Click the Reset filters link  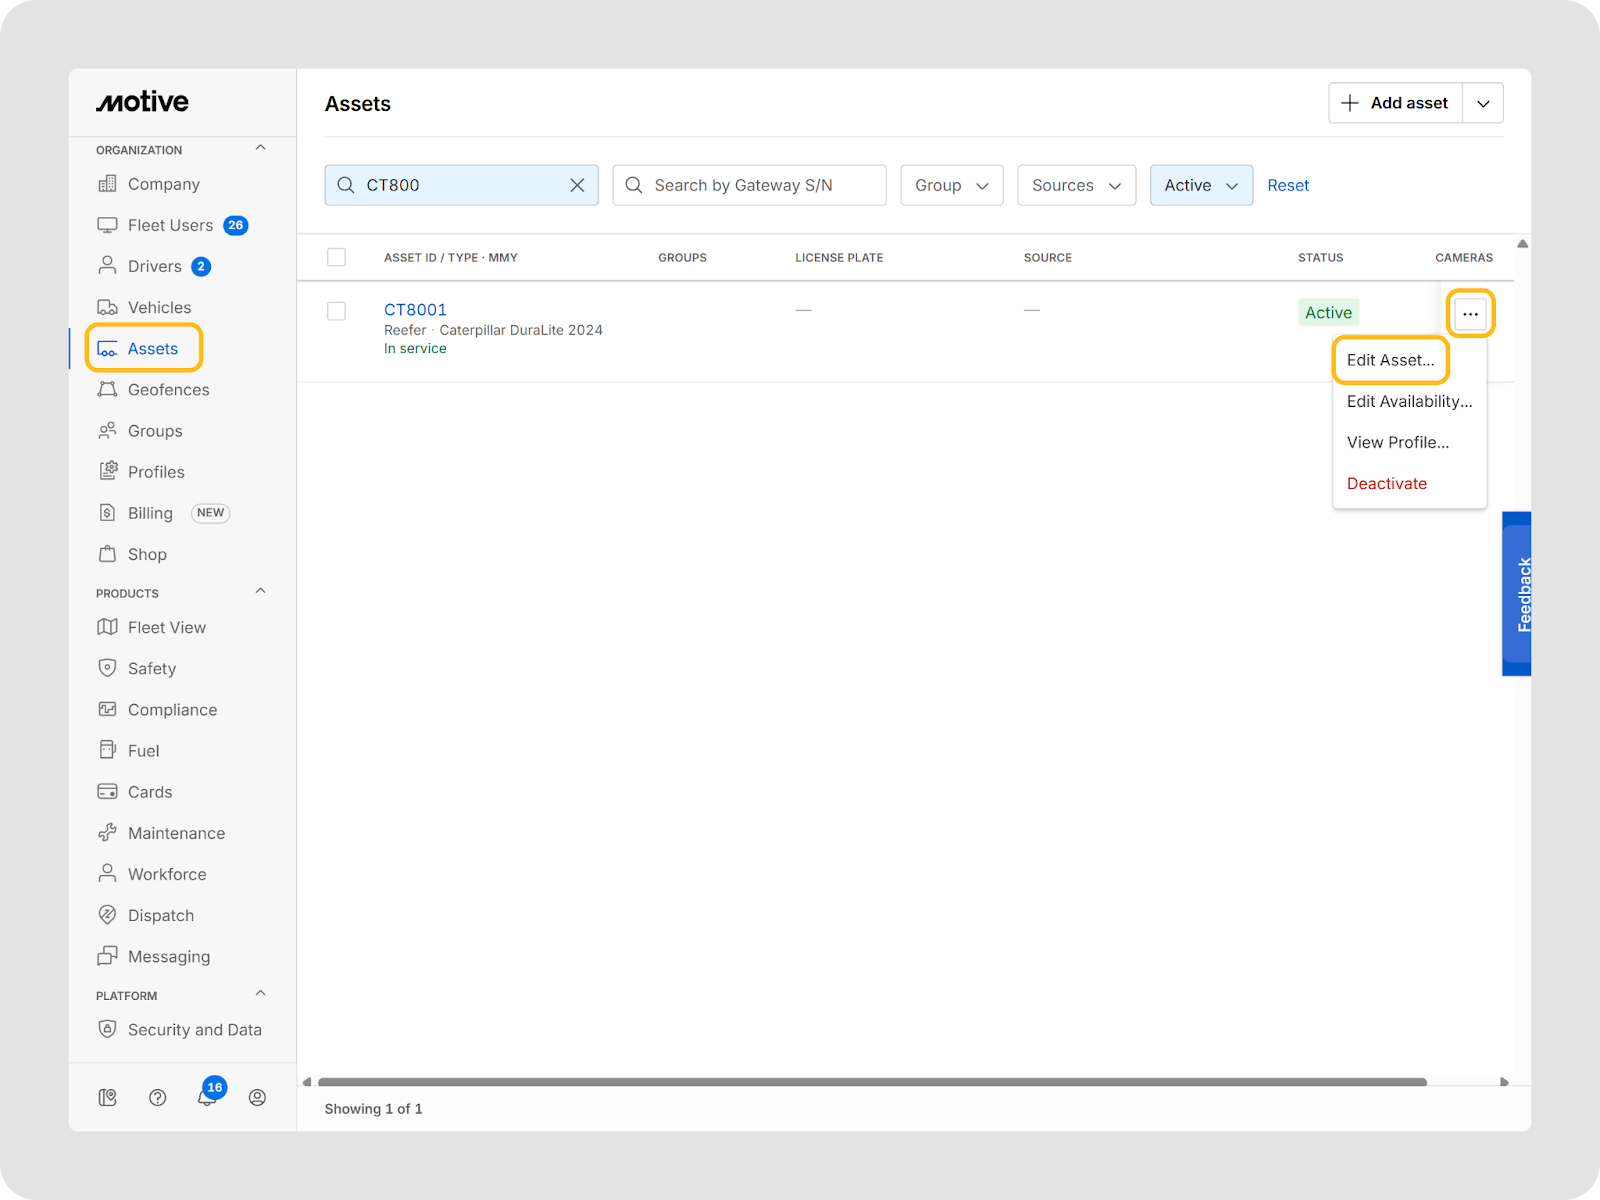tap(1288, 185)
